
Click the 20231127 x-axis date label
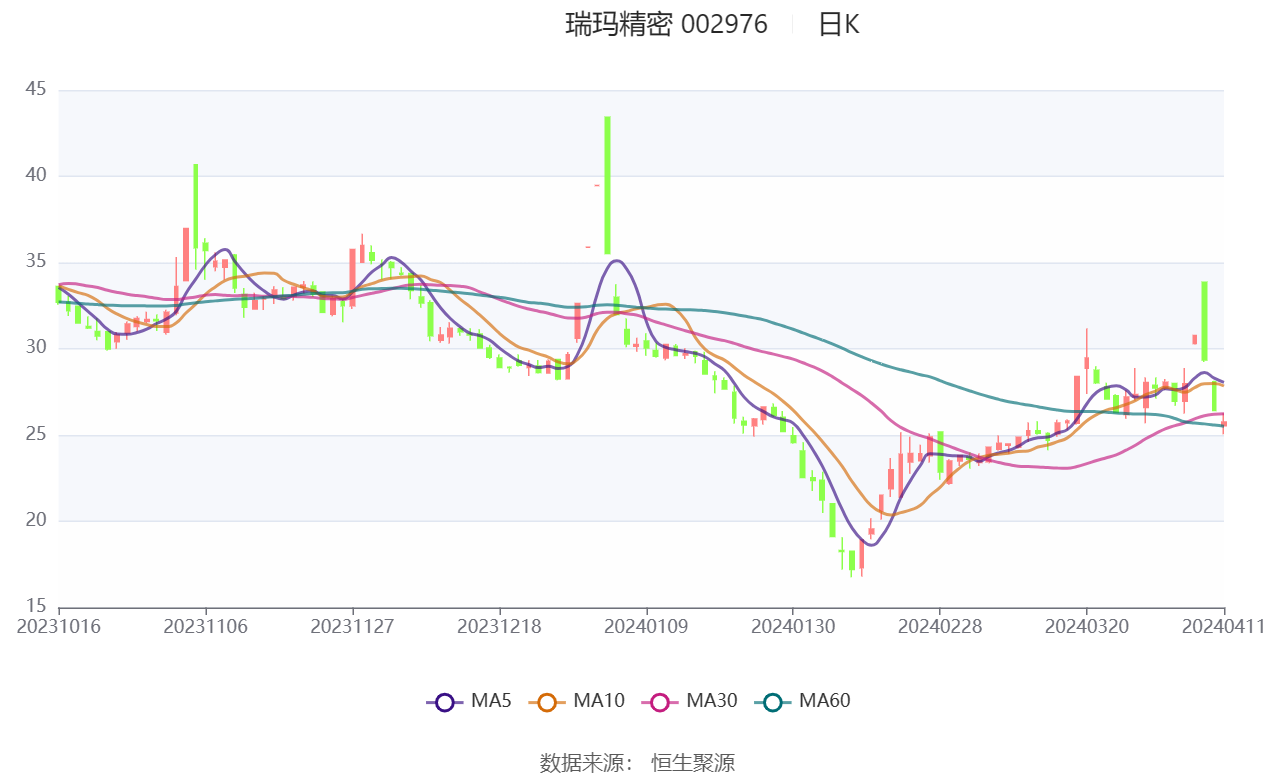(353, 626)
